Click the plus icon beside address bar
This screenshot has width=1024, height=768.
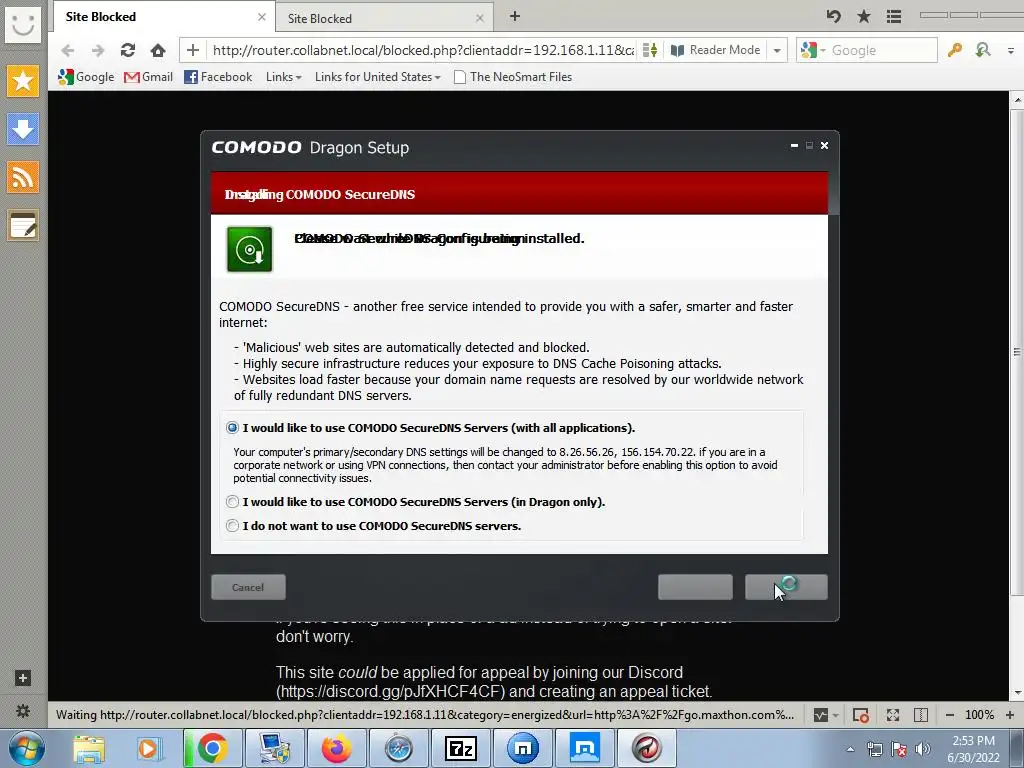click(x=193, y=50)
